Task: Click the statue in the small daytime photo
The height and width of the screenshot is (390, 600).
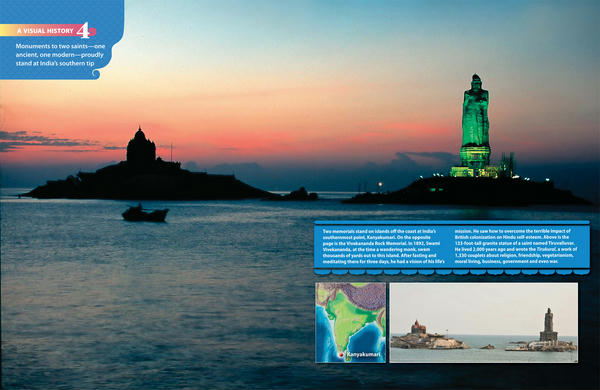Action: click(548, 325)
